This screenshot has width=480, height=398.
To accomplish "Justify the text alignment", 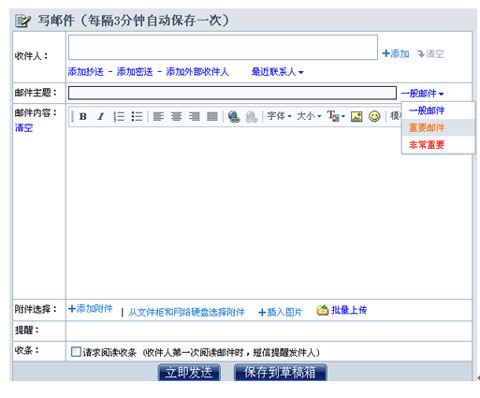I will click(x=212, y=117).
